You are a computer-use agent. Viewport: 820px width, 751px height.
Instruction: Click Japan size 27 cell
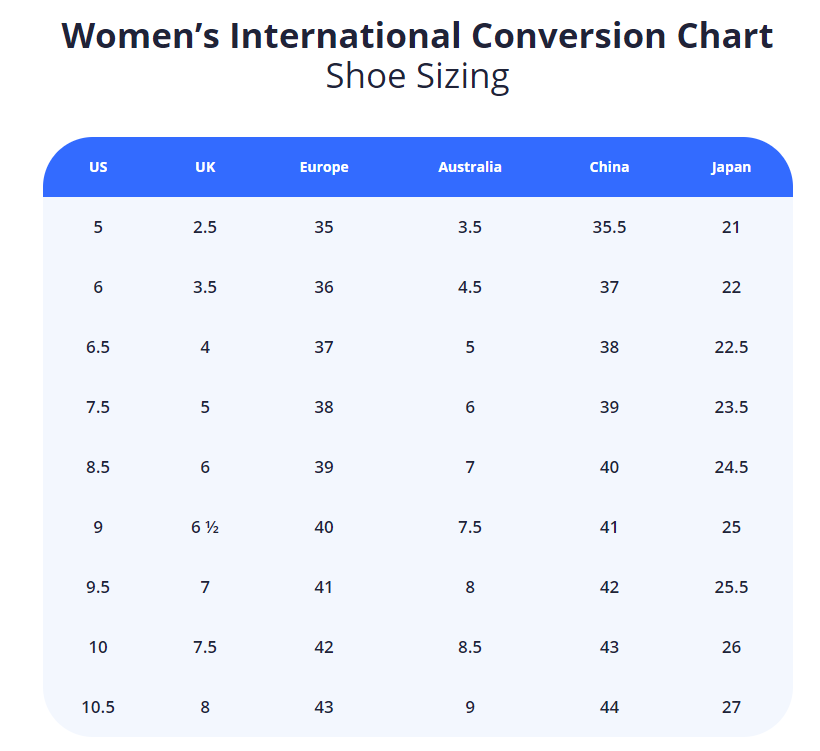click(731, 707)
